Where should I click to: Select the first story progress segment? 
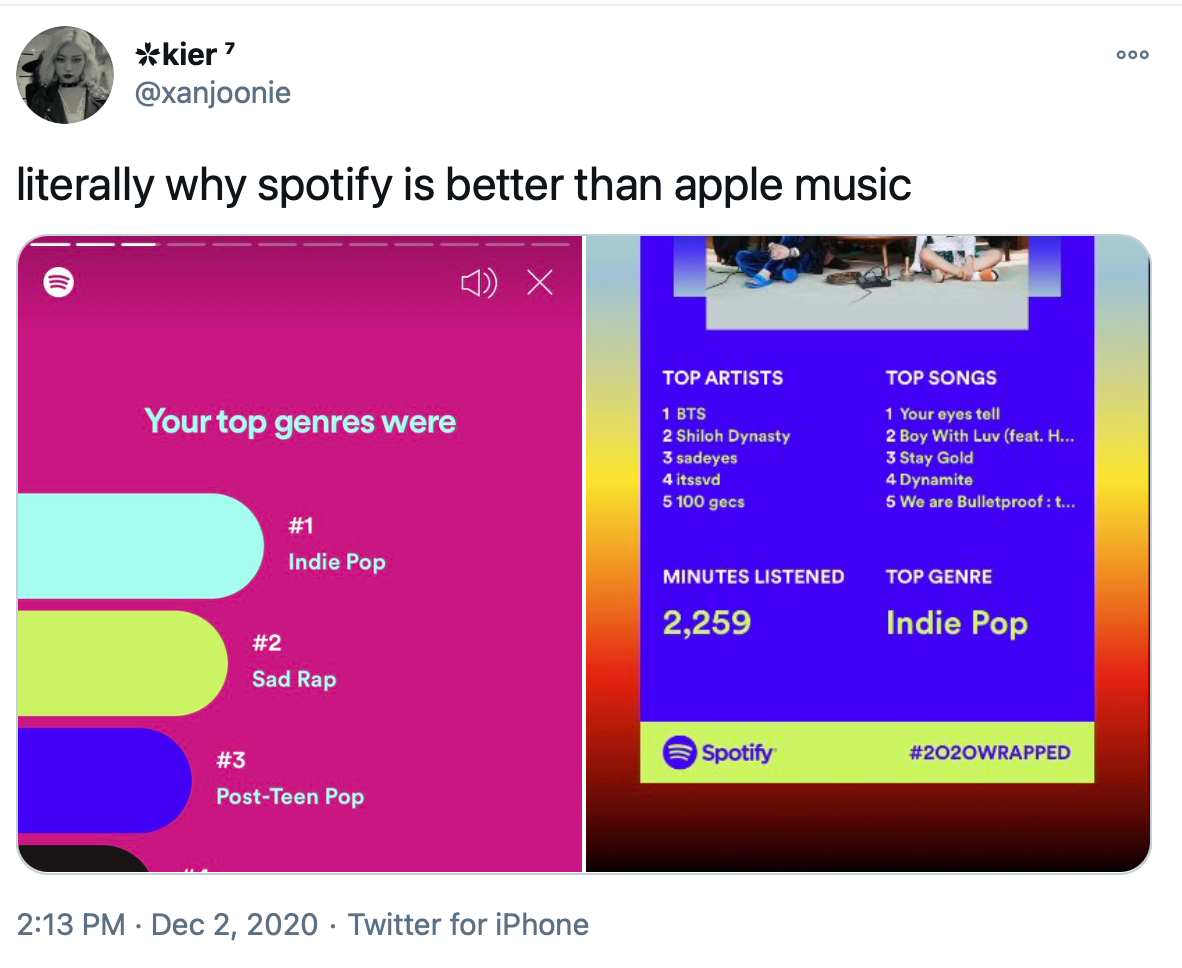tap(51, 244)
